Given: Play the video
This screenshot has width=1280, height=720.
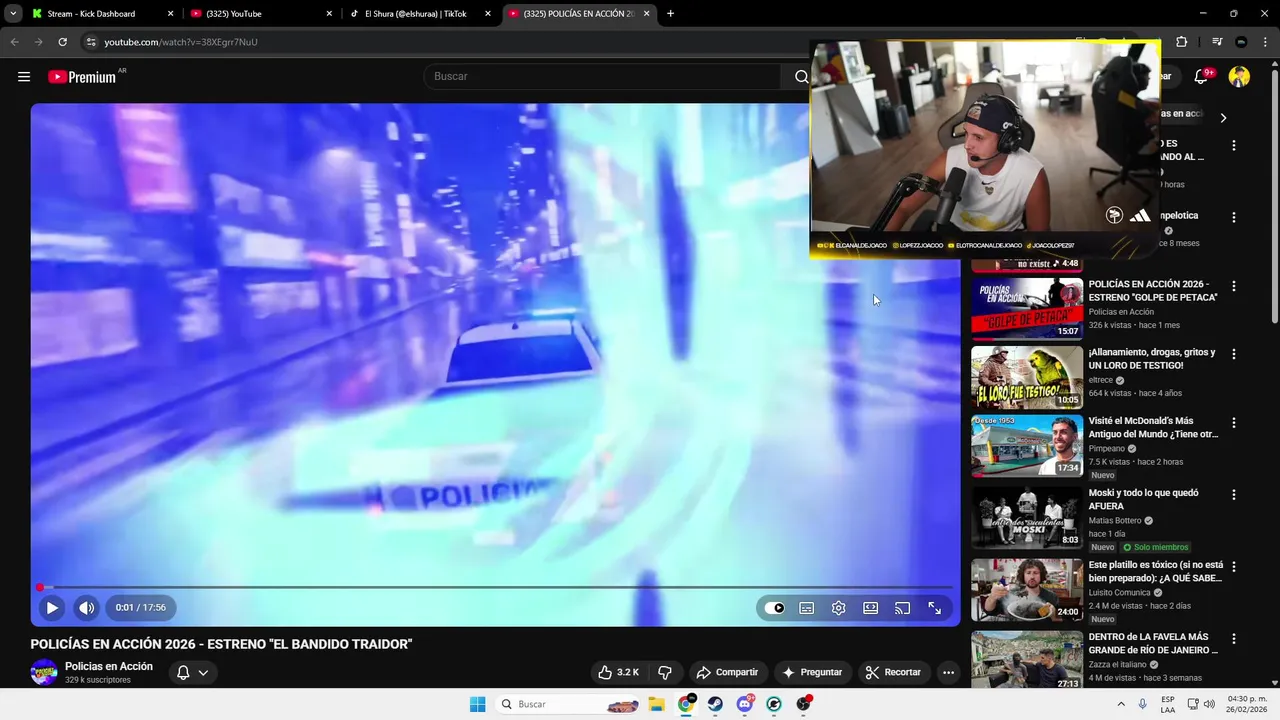Looking at the screenshot, I should 52,608.
